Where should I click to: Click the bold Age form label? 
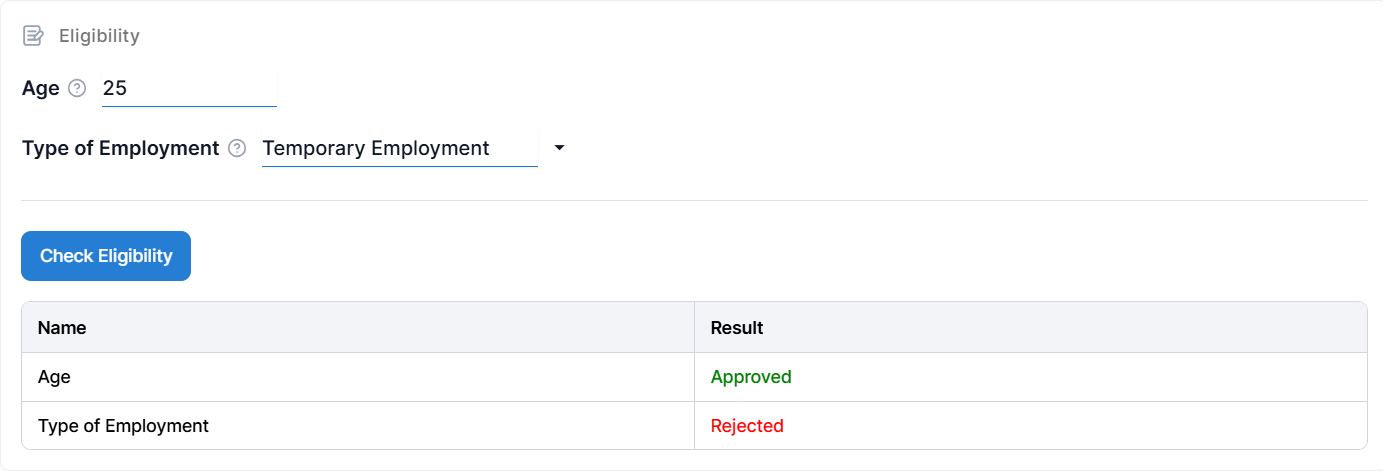pos(41,88)
